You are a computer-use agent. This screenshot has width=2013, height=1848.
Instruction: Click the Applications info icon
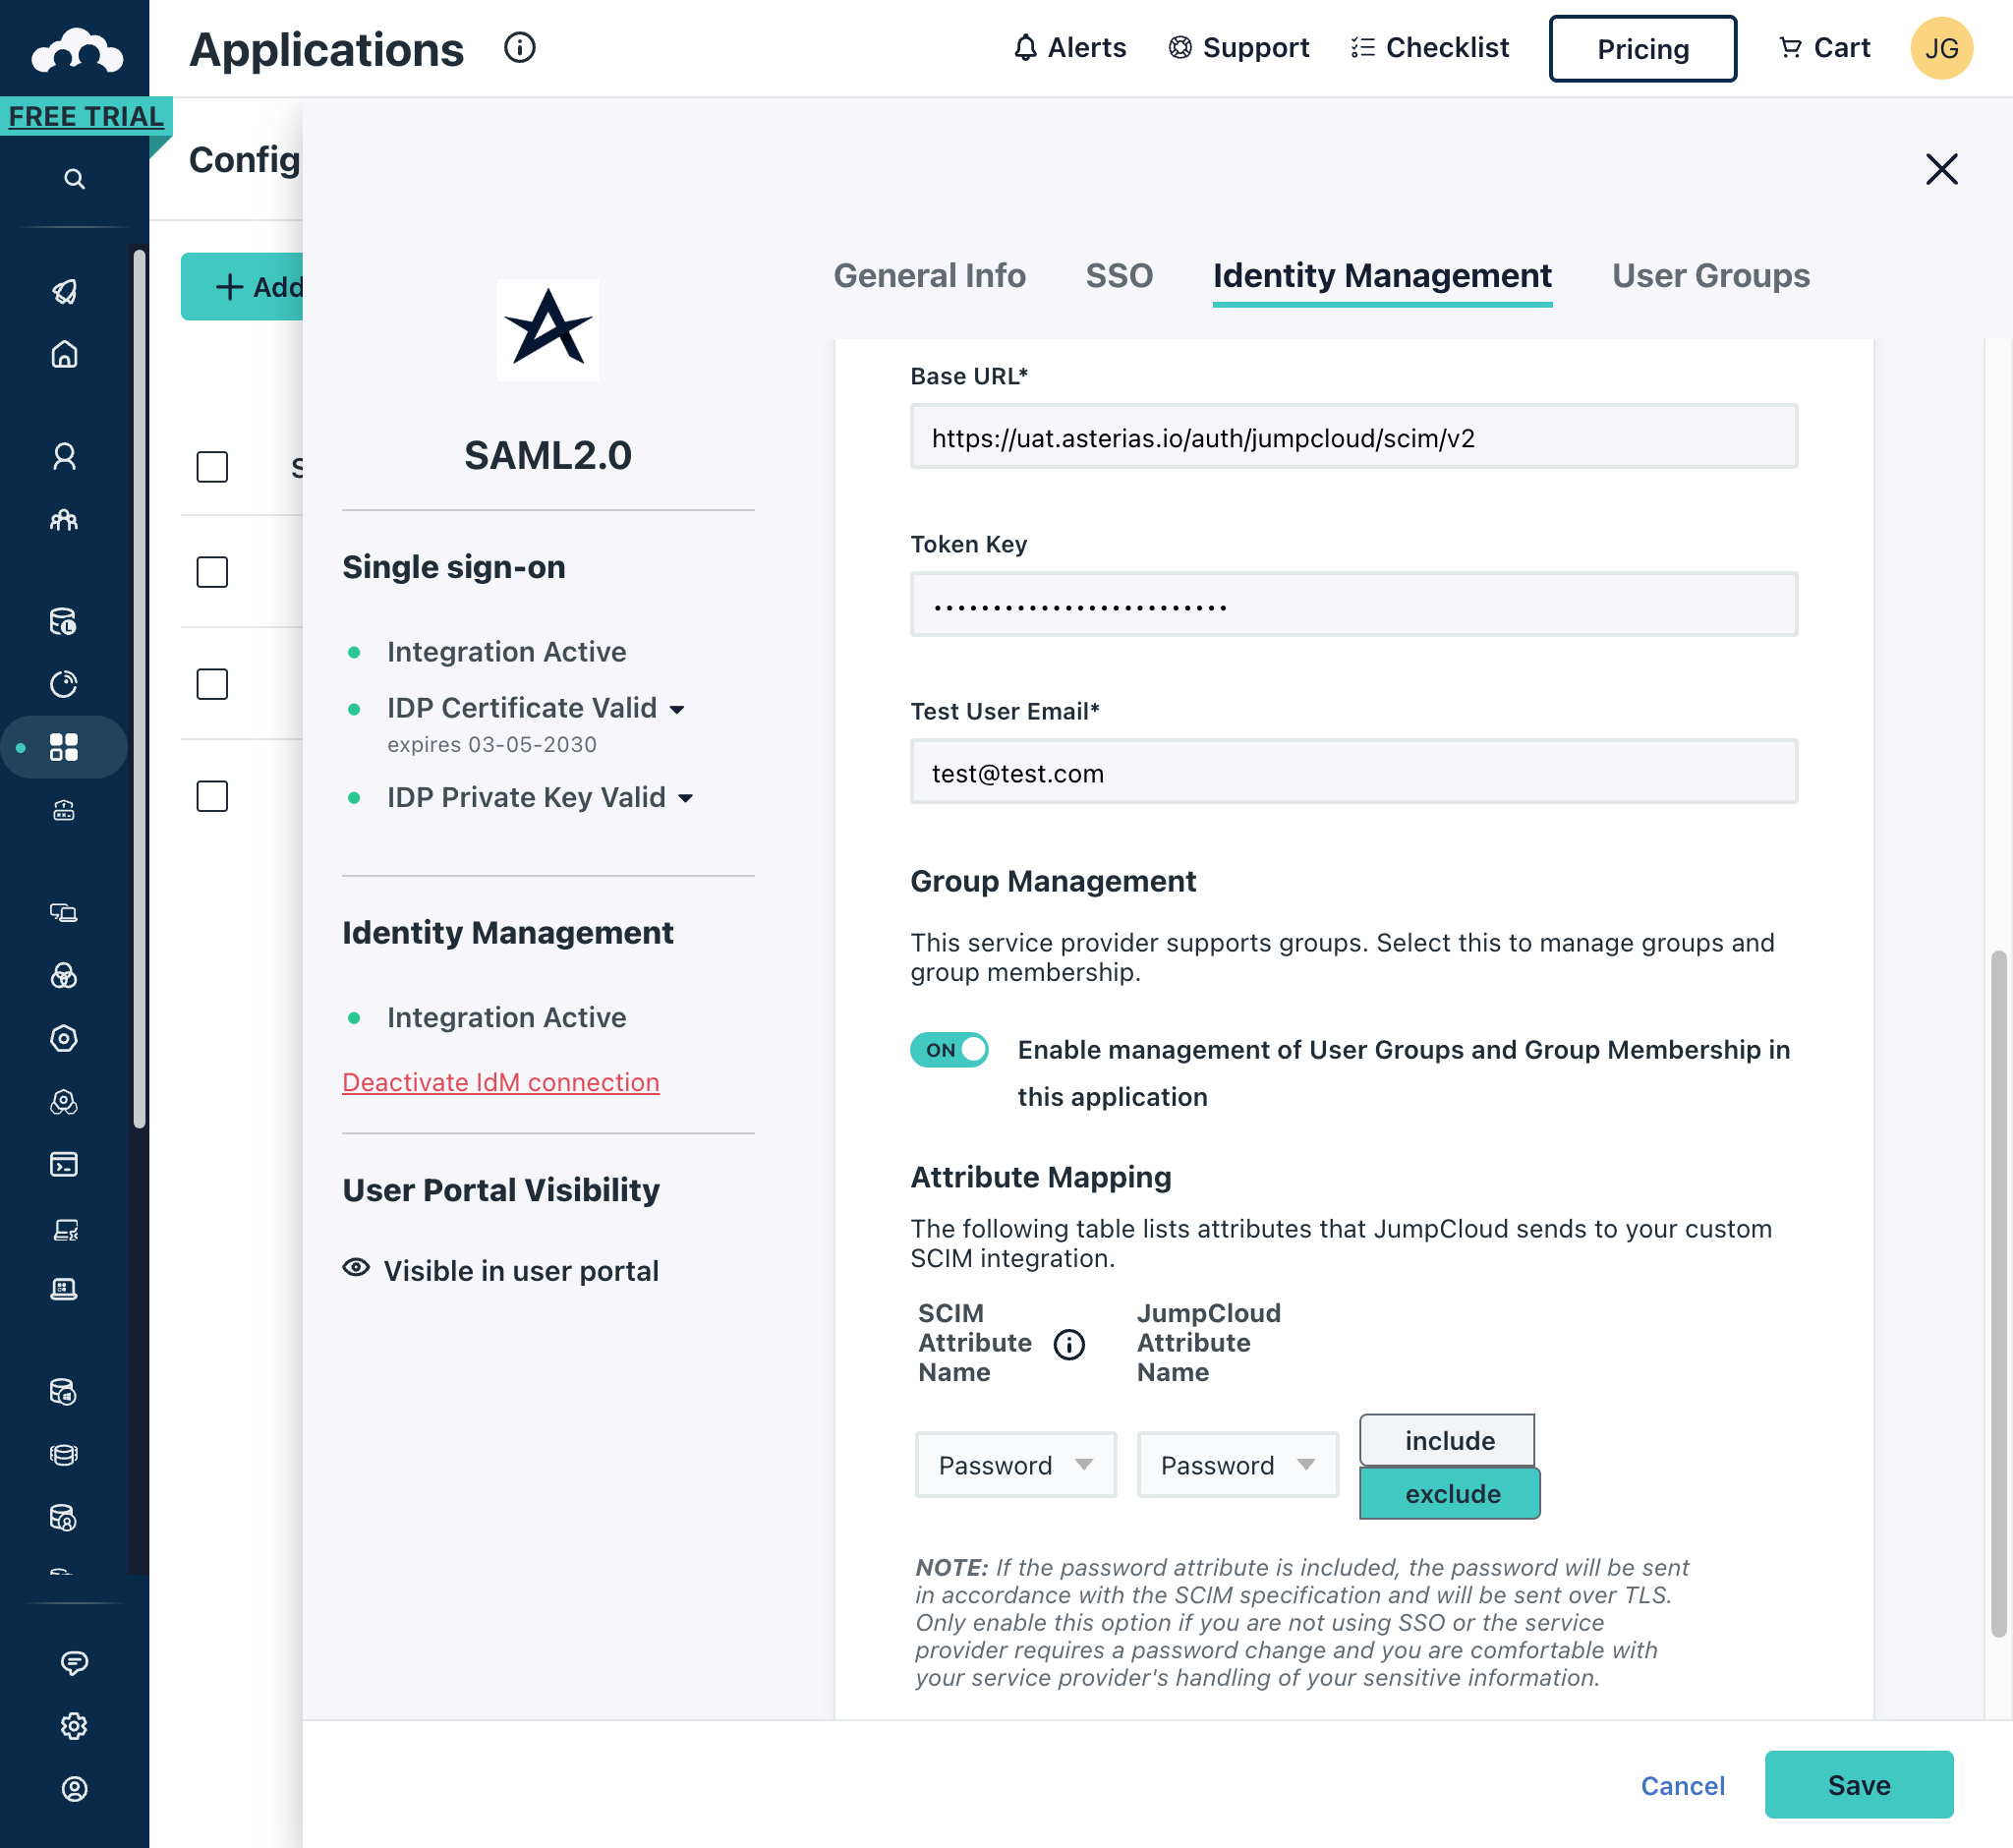click(x=519, y=47)
